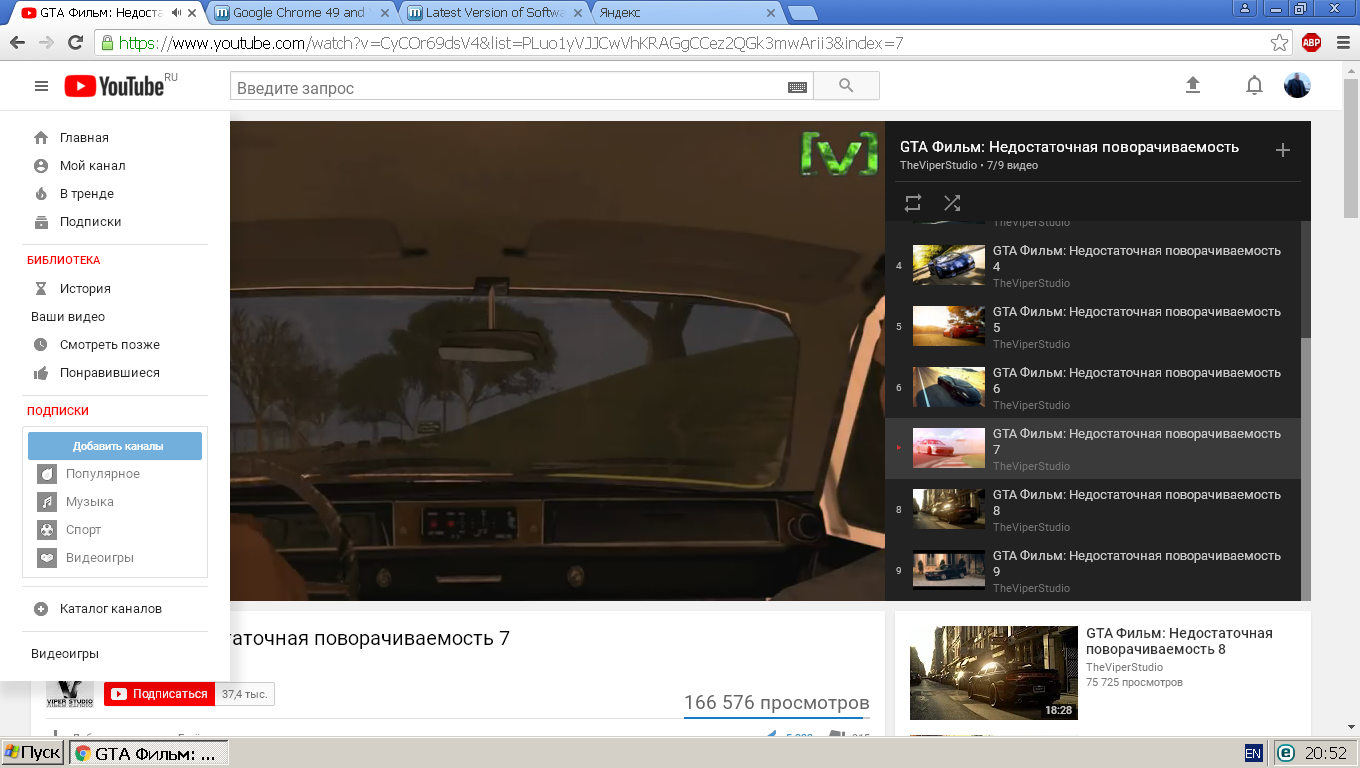Click the AdBlock Plus extension icon
Viewport: 1360px width, 768px height.
point(1311,43)
